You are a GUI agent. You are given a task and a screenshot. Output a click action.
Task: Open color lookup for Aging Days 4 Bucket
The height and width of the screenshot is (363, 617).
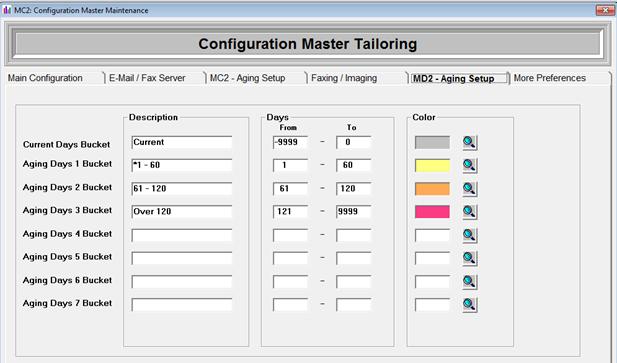click(469, 235)
